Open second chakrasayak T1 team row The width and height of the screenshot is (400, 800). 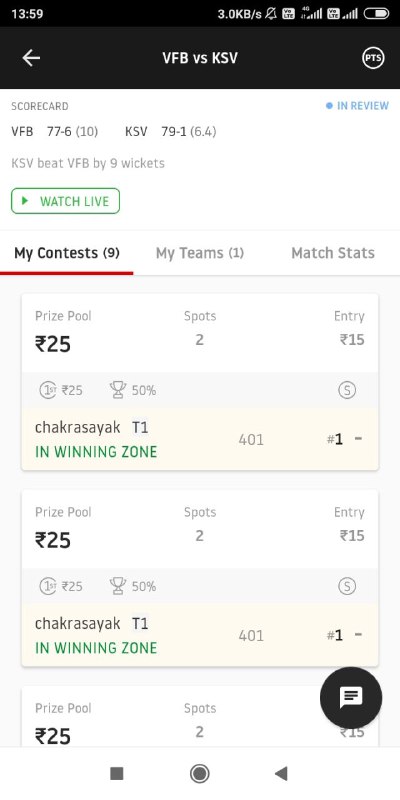click(200, 635)
